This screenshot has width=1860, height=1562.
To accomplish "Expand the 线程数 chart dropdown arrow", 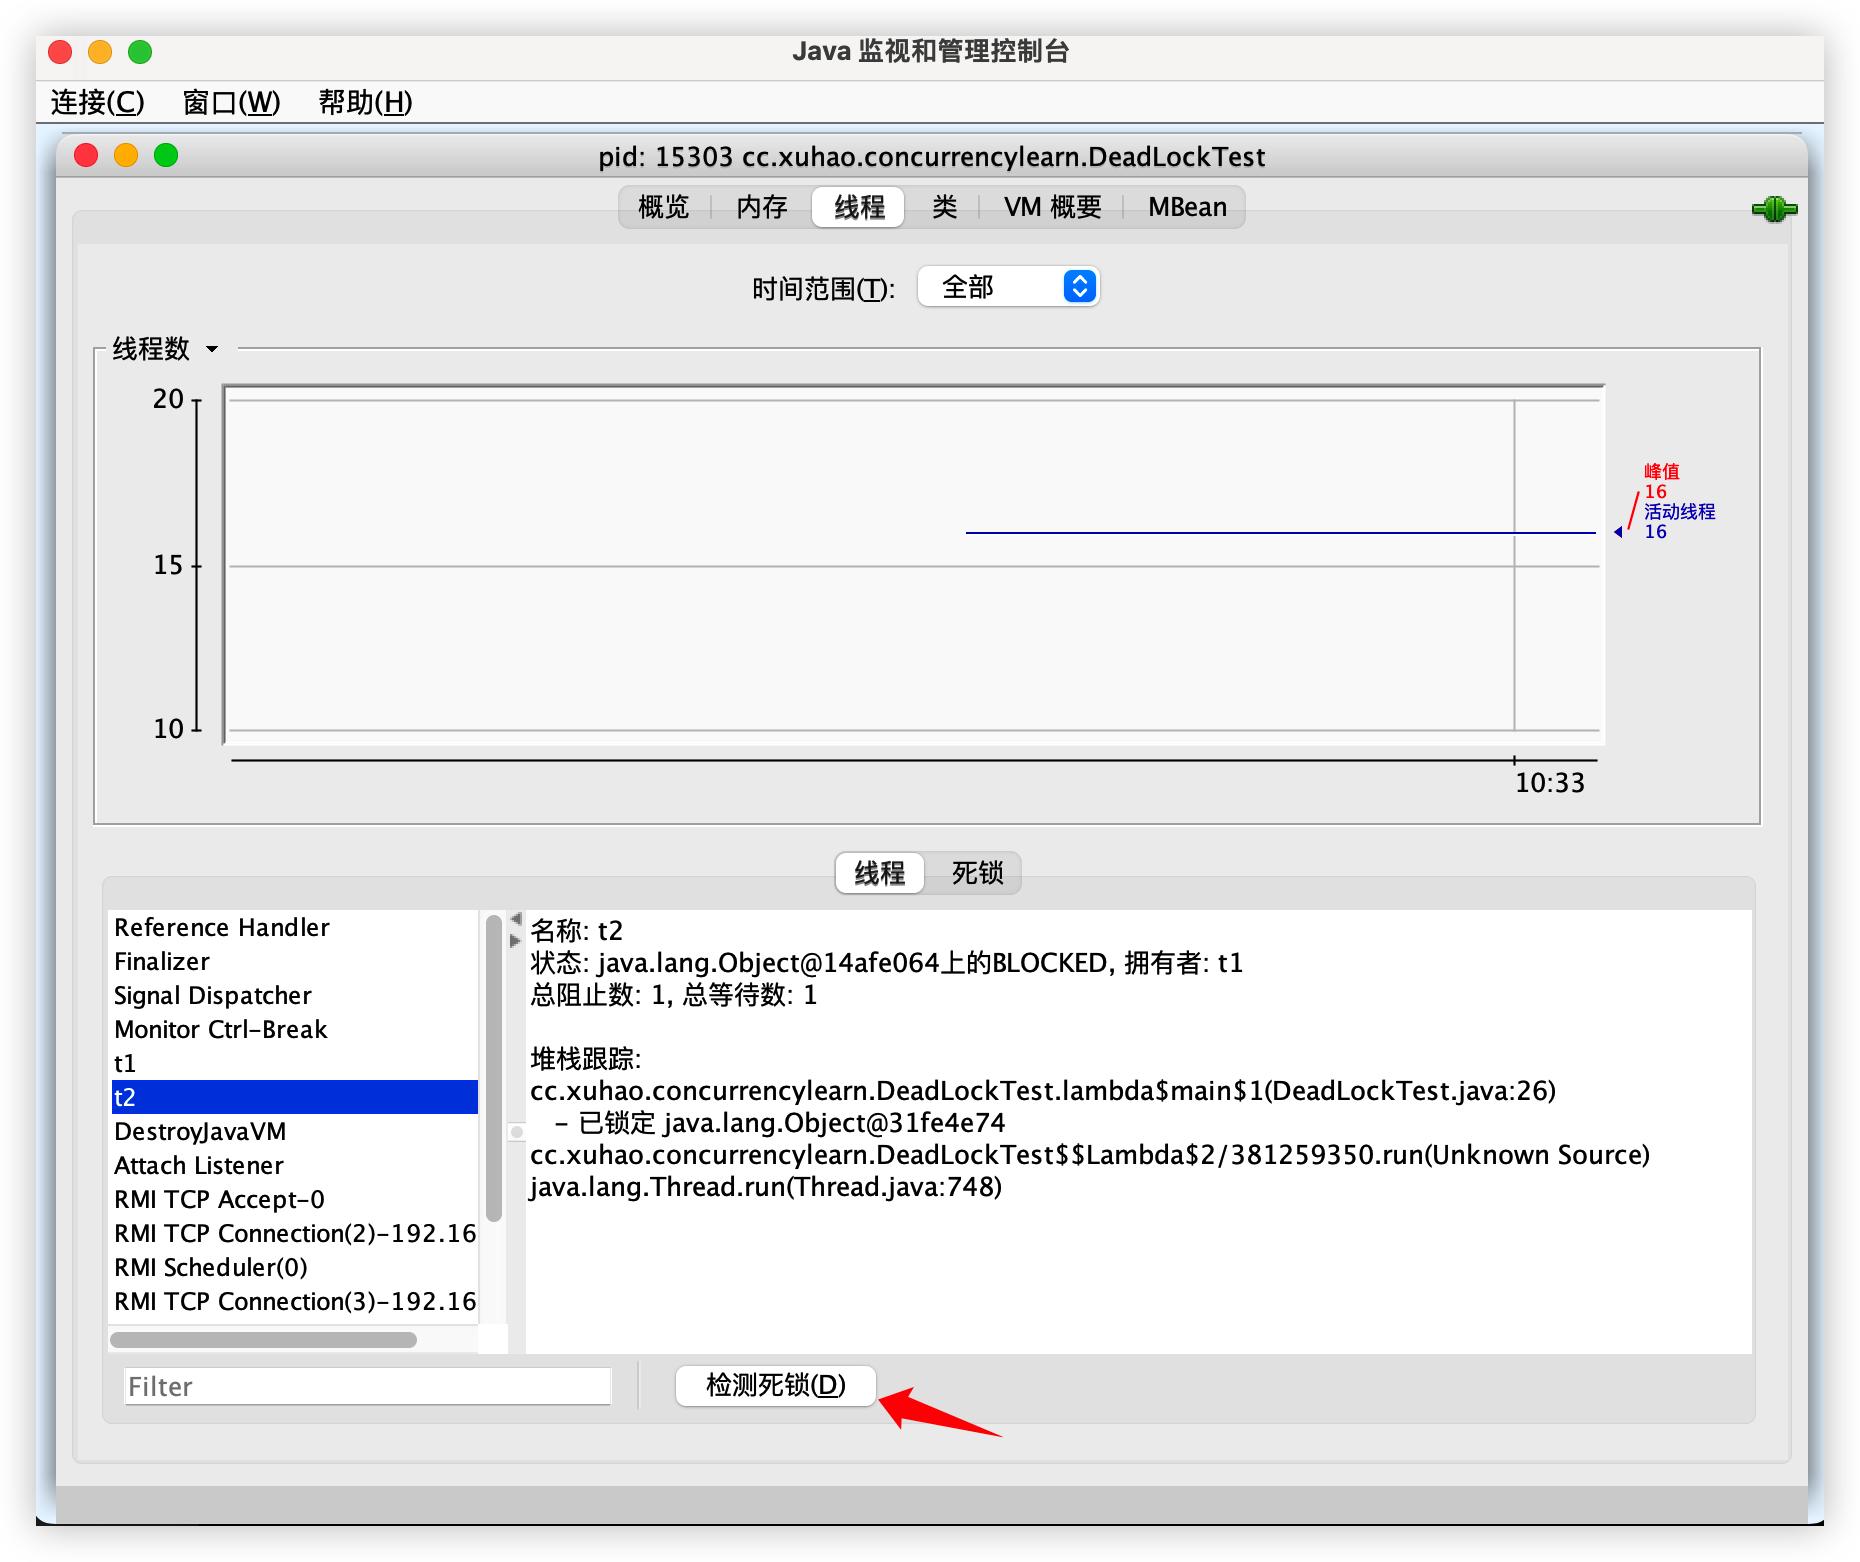I will coord(212,349).
